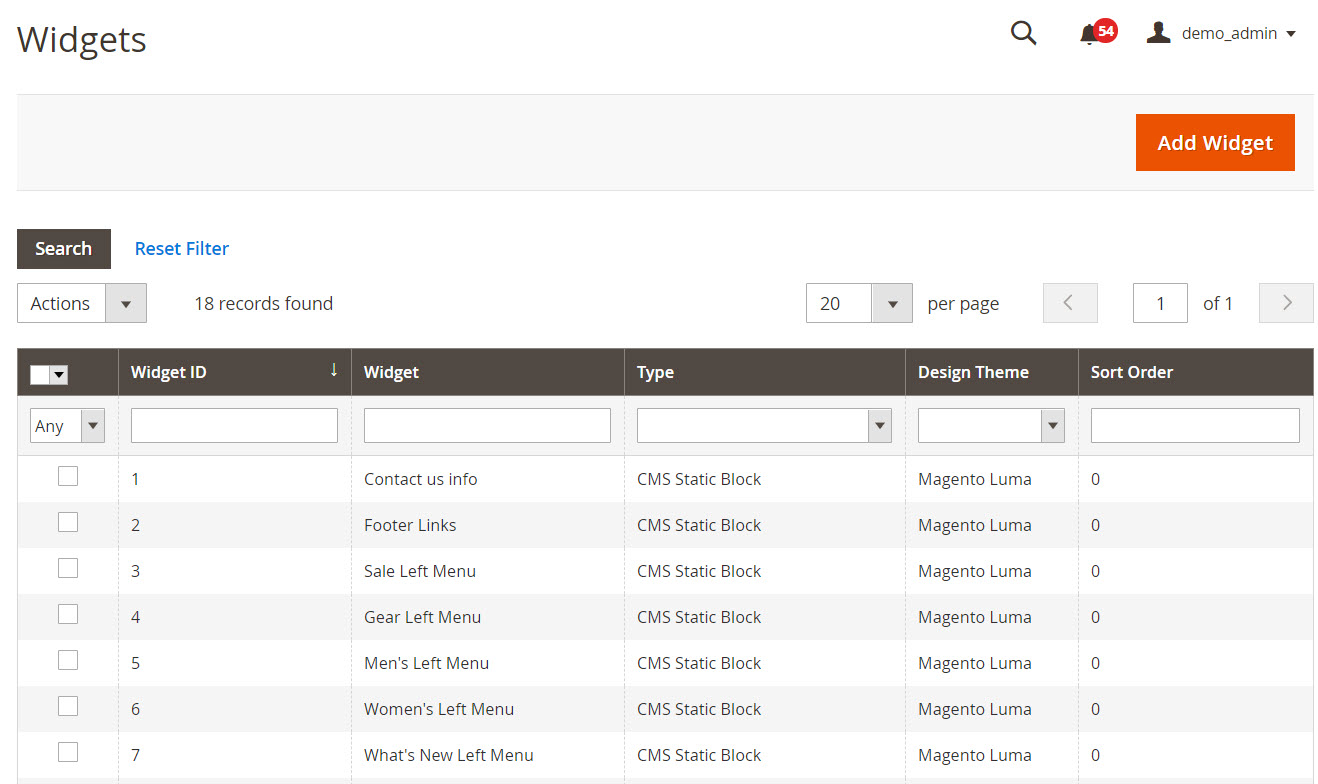The height and width of the screenshot is (784, 1318).
Task: Sort by Sort Order column header
Action: point(1196,372)
